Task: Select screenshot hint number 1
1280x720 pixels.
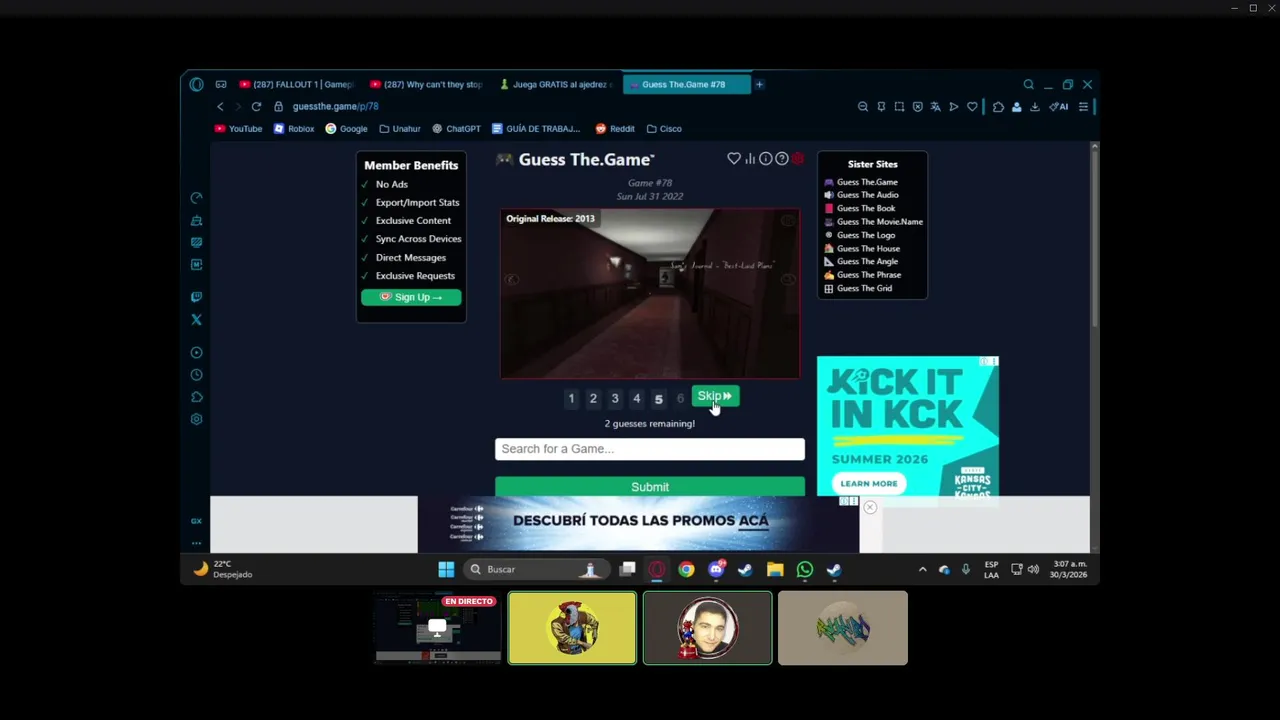Action: (x=571, y=399)
